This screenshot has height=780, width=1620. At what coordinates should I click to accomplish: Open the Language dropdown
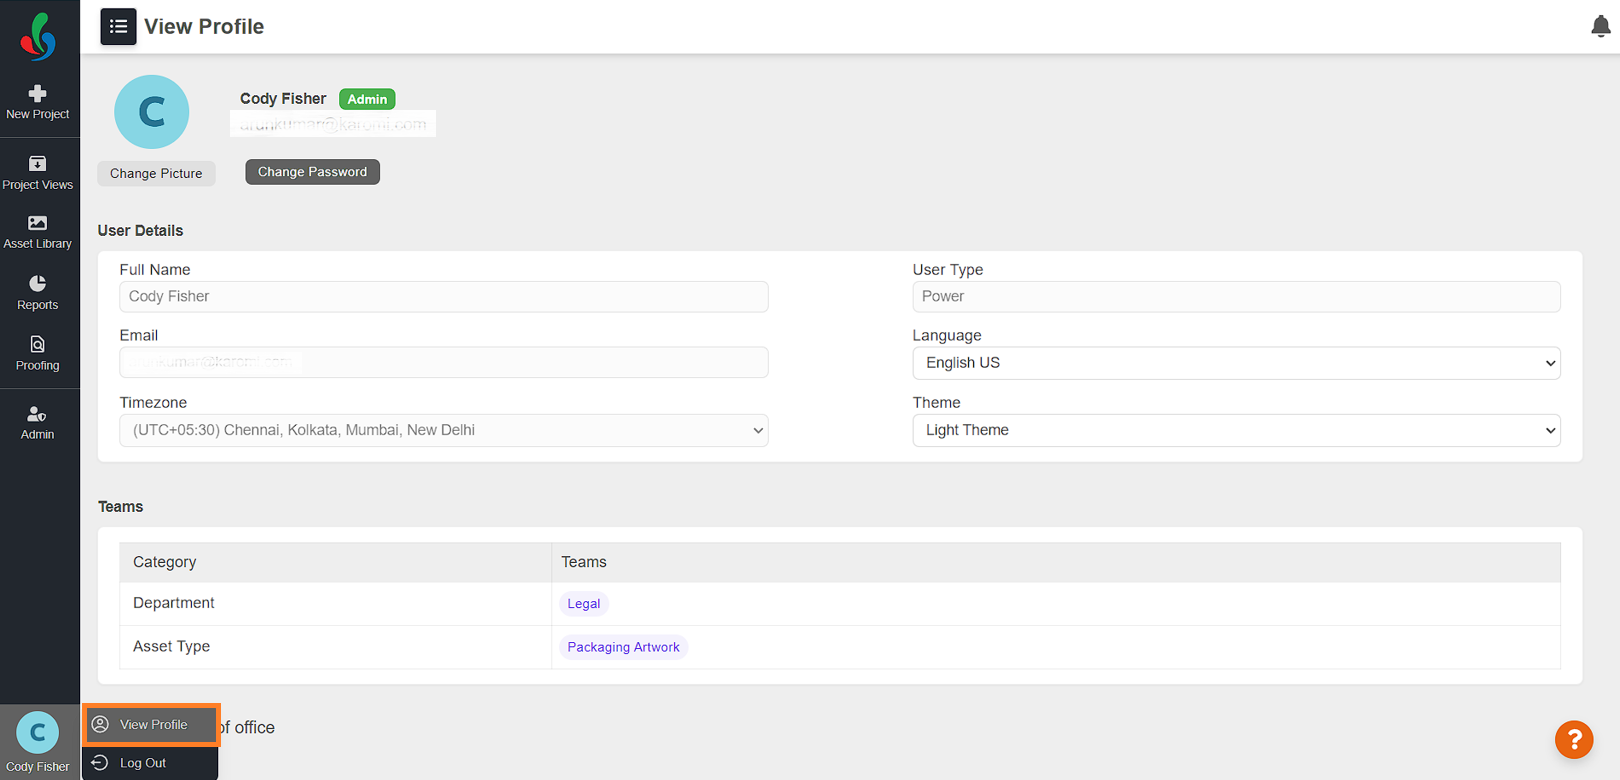pos(1236,363)
